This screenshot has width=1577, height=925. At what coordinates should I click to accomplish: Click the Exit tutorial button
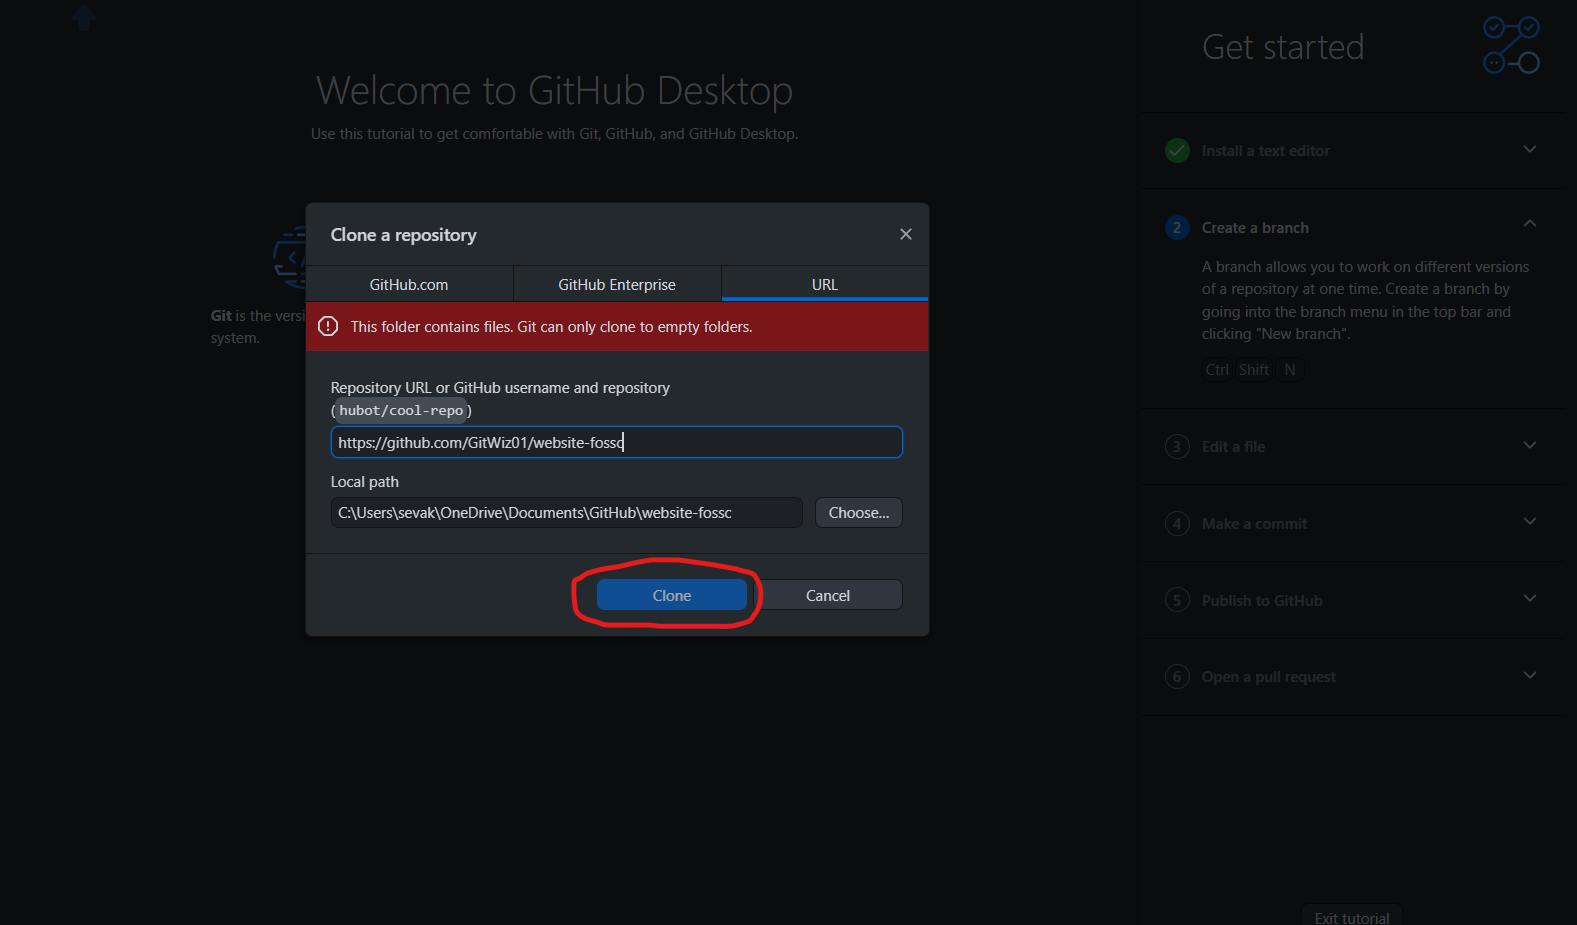click(1352, 916)
